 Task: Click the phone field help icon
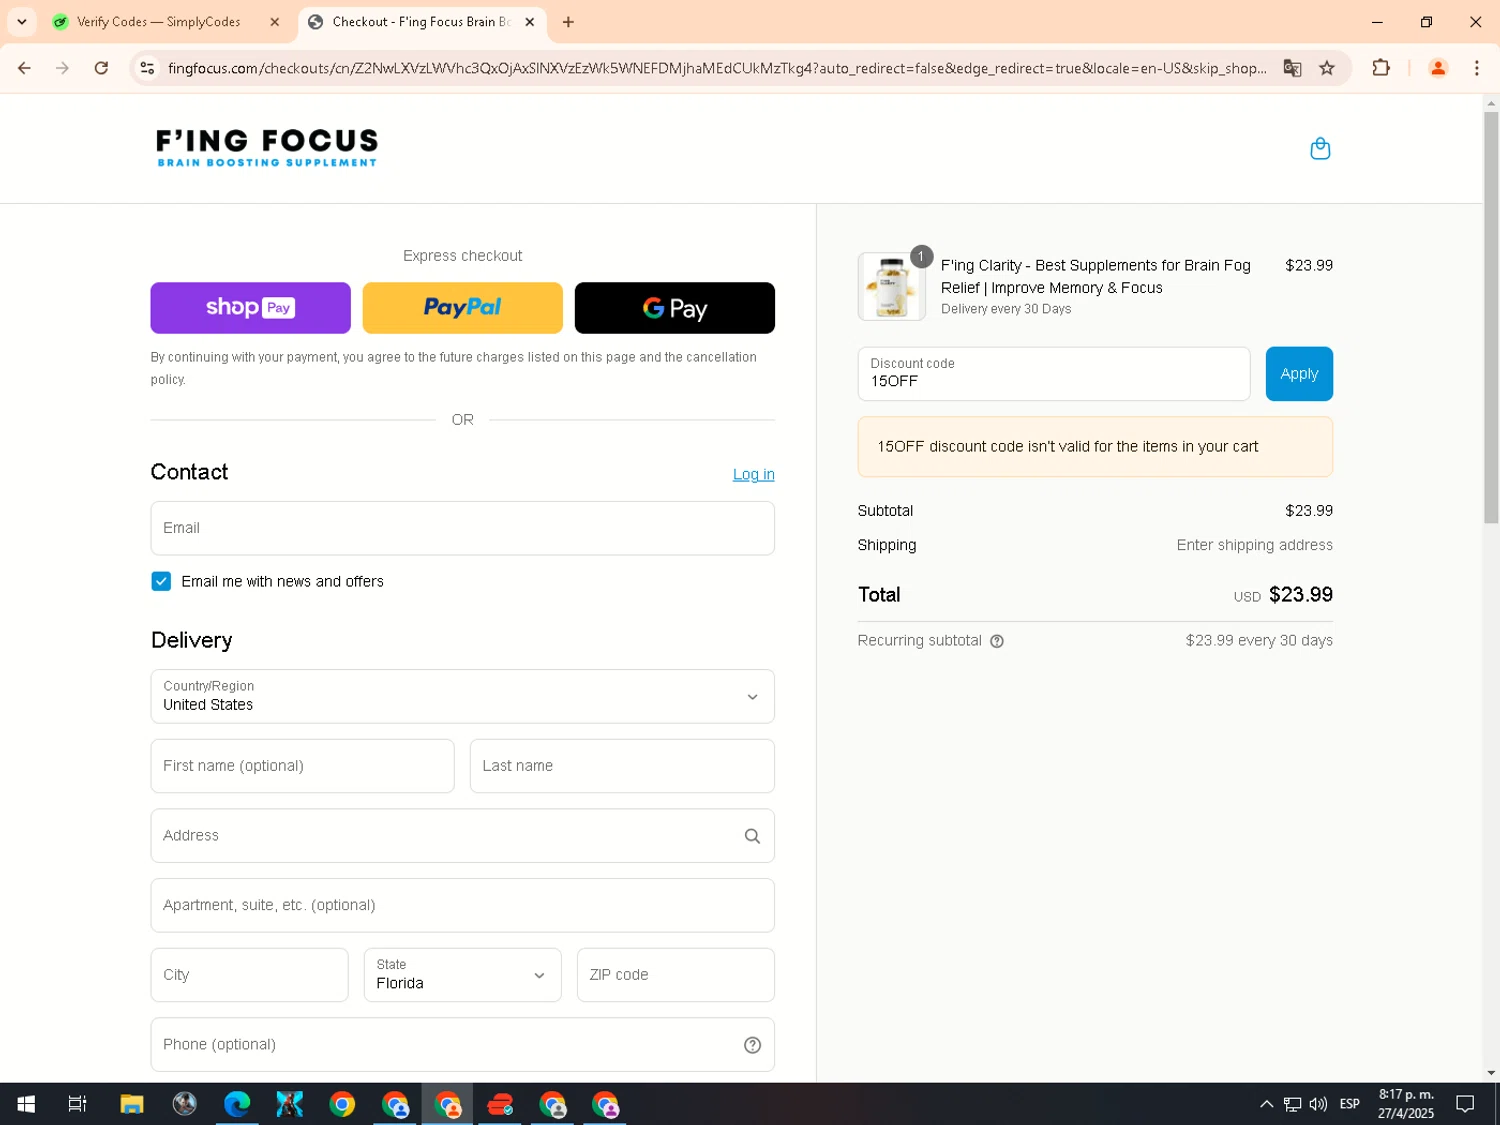pos(752,1045)
